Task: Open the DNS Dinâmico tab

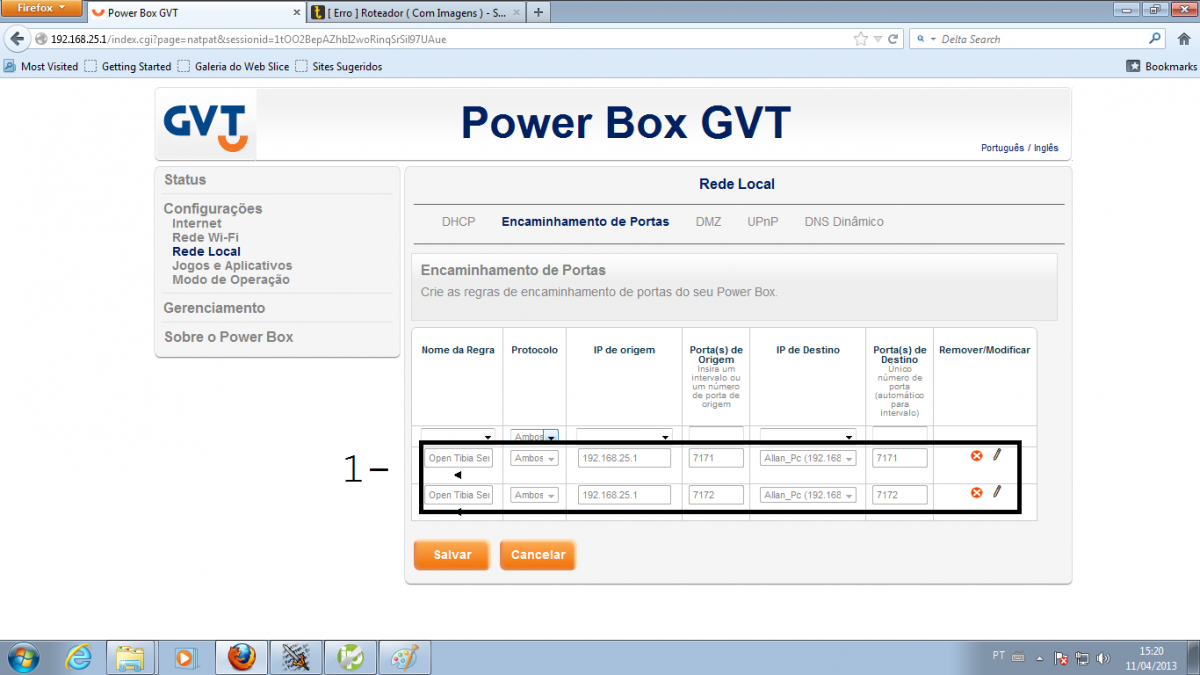Action: 844,222
